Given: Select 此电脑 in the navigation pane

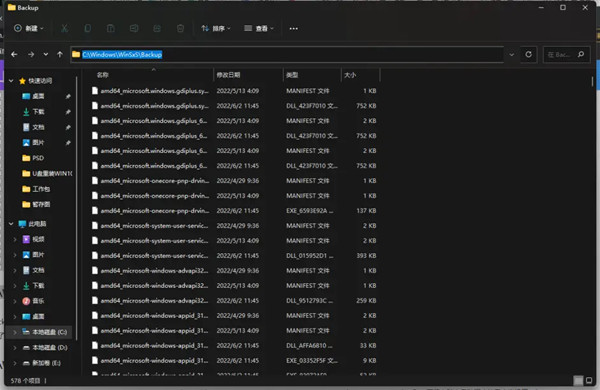Looking at the screenshot, I should [x=33, y=224].
